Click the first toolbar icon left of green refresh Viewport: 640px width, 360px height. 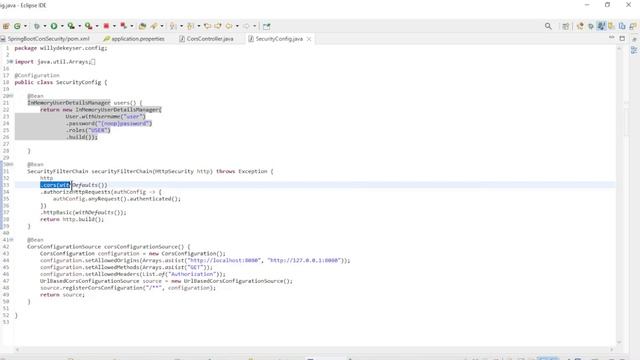coord(6,26)
